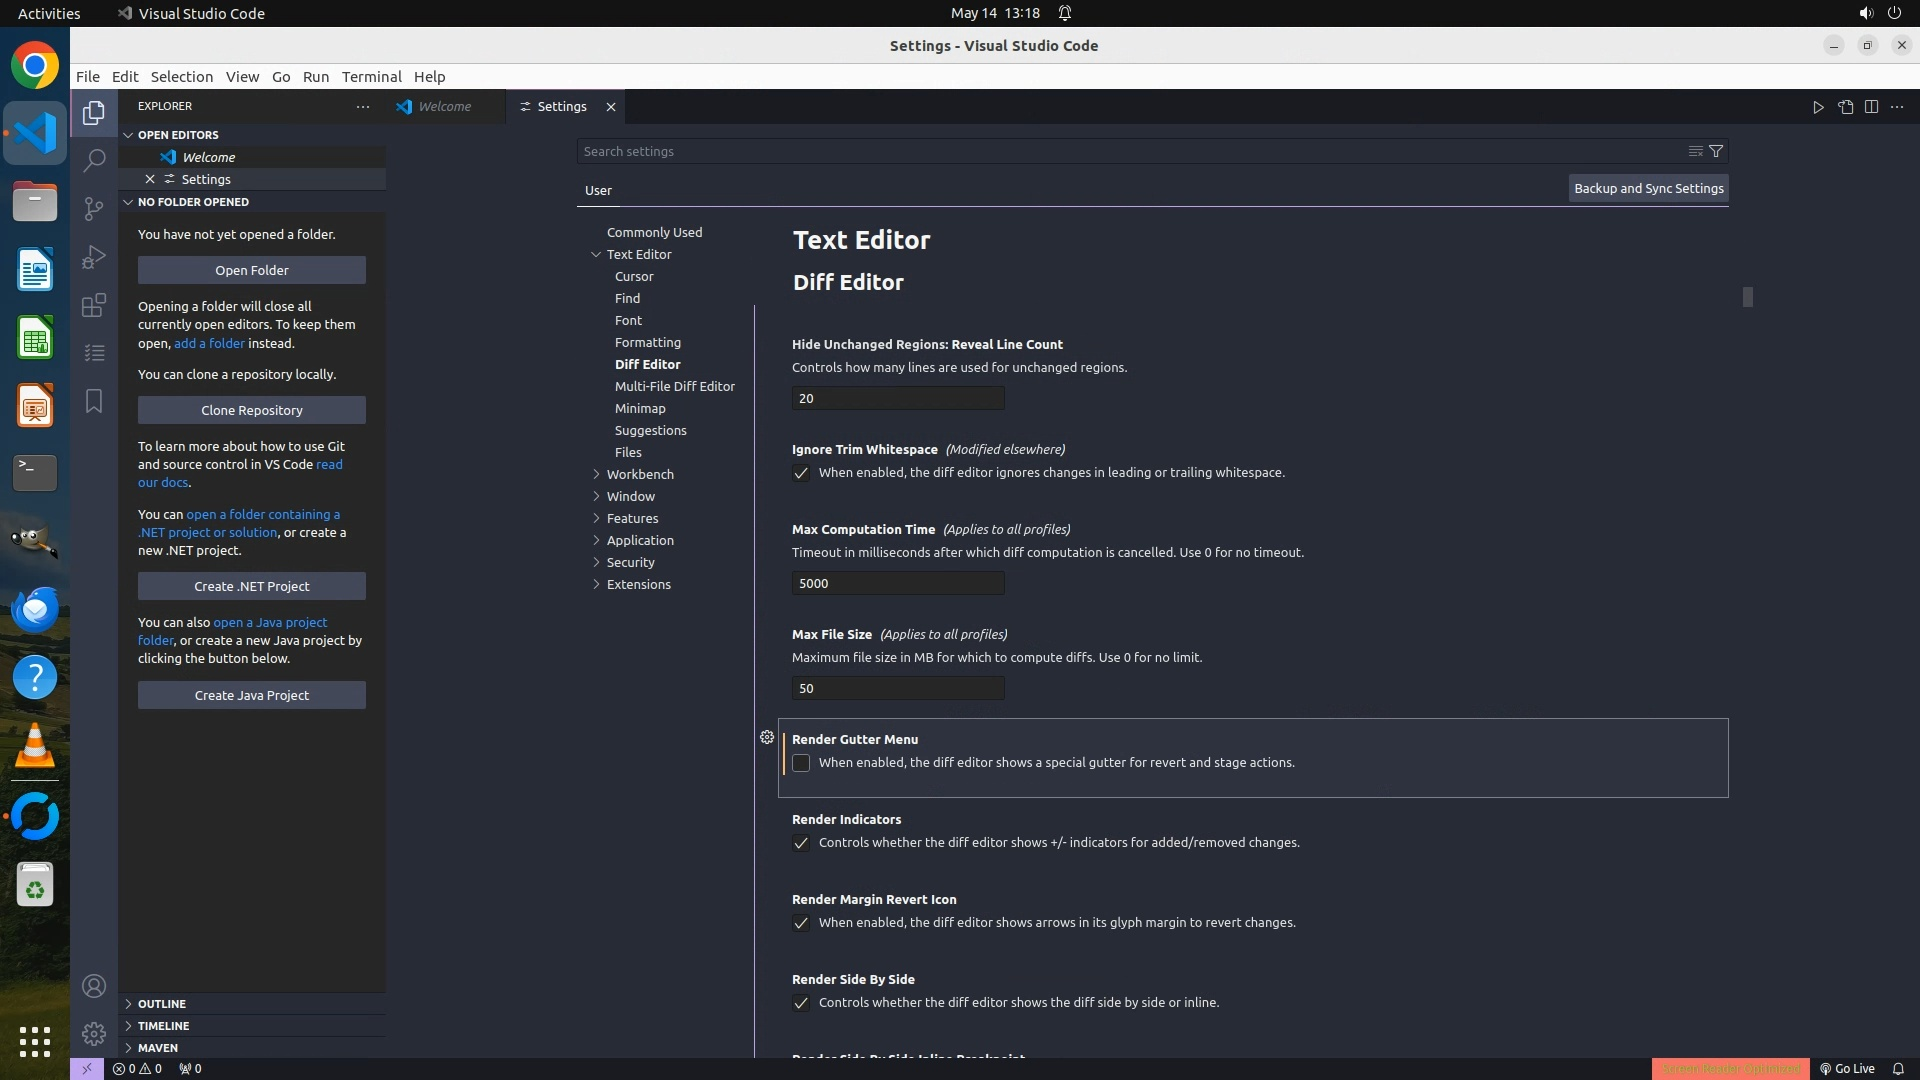This screenshot has width=1920, height=1080.
Task: Click the Accounts icon in activity bar
Action: pyautogui.click(x=94, y=986)
